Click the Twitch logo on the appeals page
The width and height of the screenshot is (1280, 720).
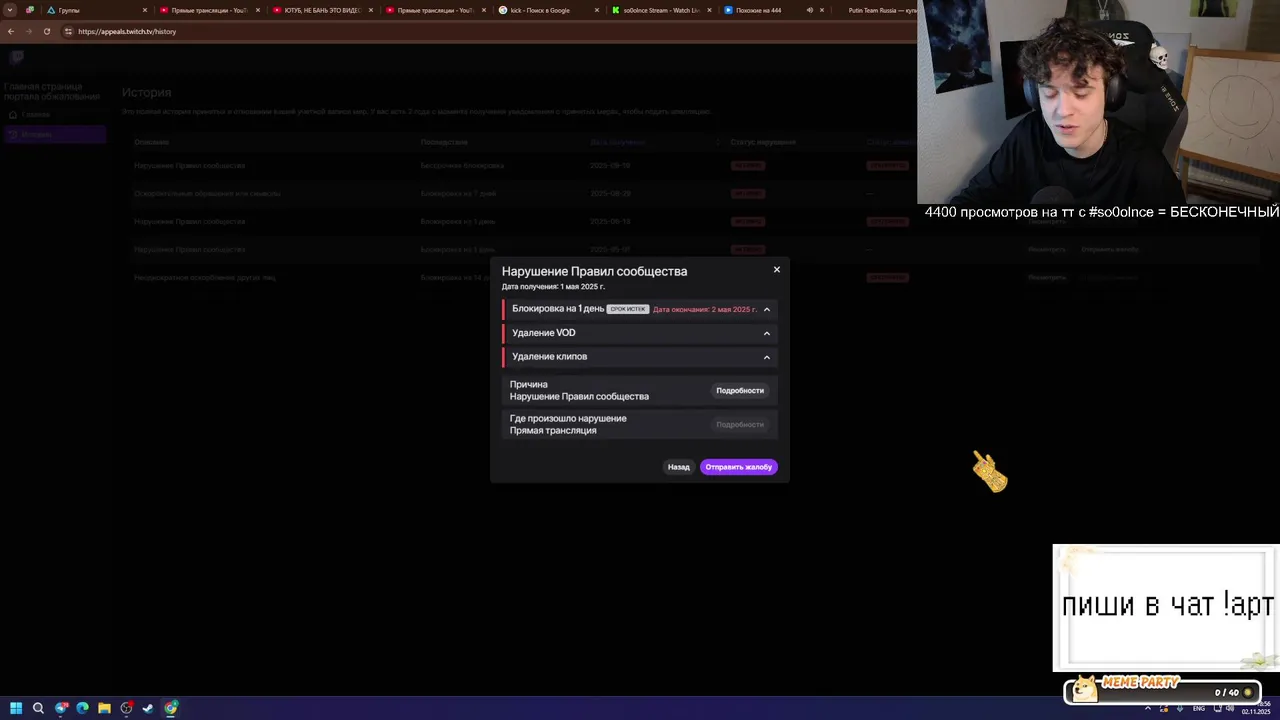pos(17,57)
